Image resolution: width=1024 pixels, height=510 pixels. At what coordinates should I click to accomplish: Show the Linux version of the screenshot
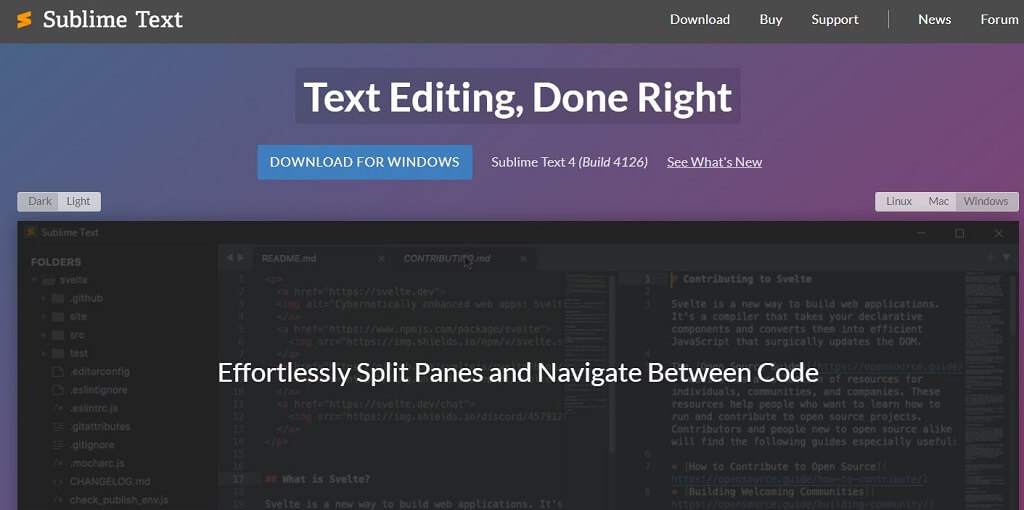point(899,201)
